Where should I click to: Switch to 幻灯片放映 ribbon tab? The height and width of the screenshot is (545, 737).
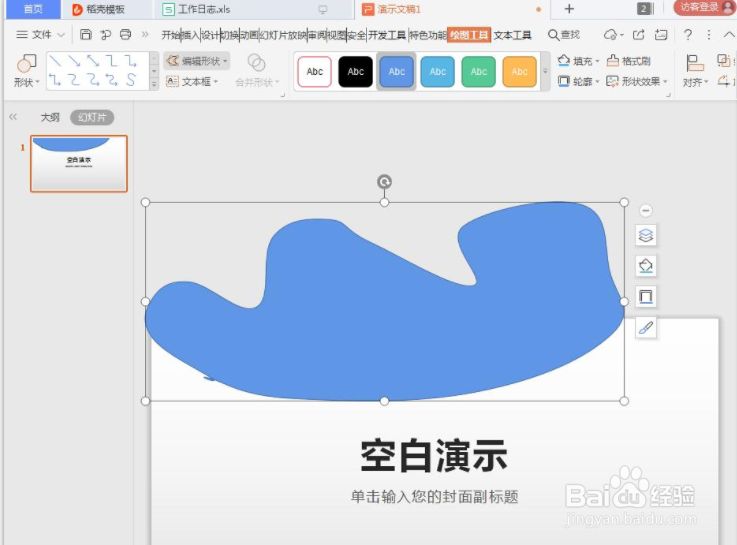pyautogui.click(x=283, y=35)
